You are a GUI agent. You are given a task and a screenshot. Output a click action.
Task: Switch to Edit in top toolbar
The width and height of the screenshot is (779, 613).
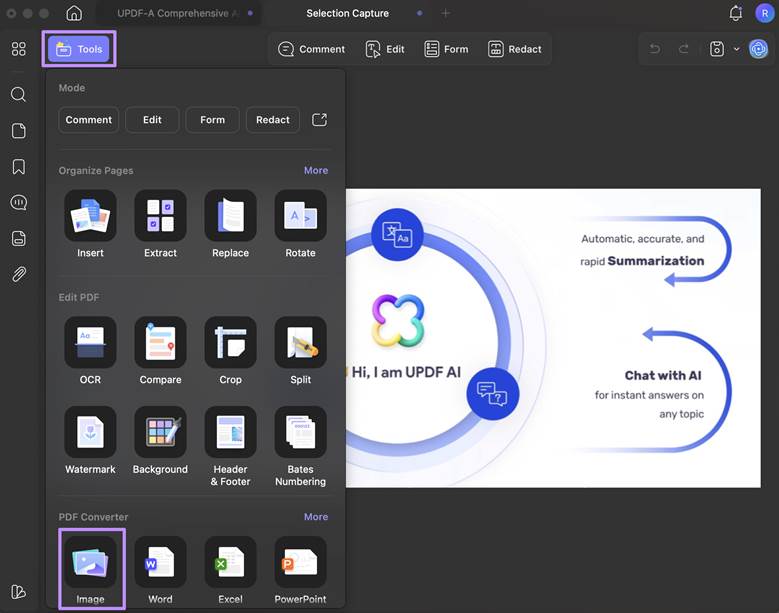coord(385,49)
